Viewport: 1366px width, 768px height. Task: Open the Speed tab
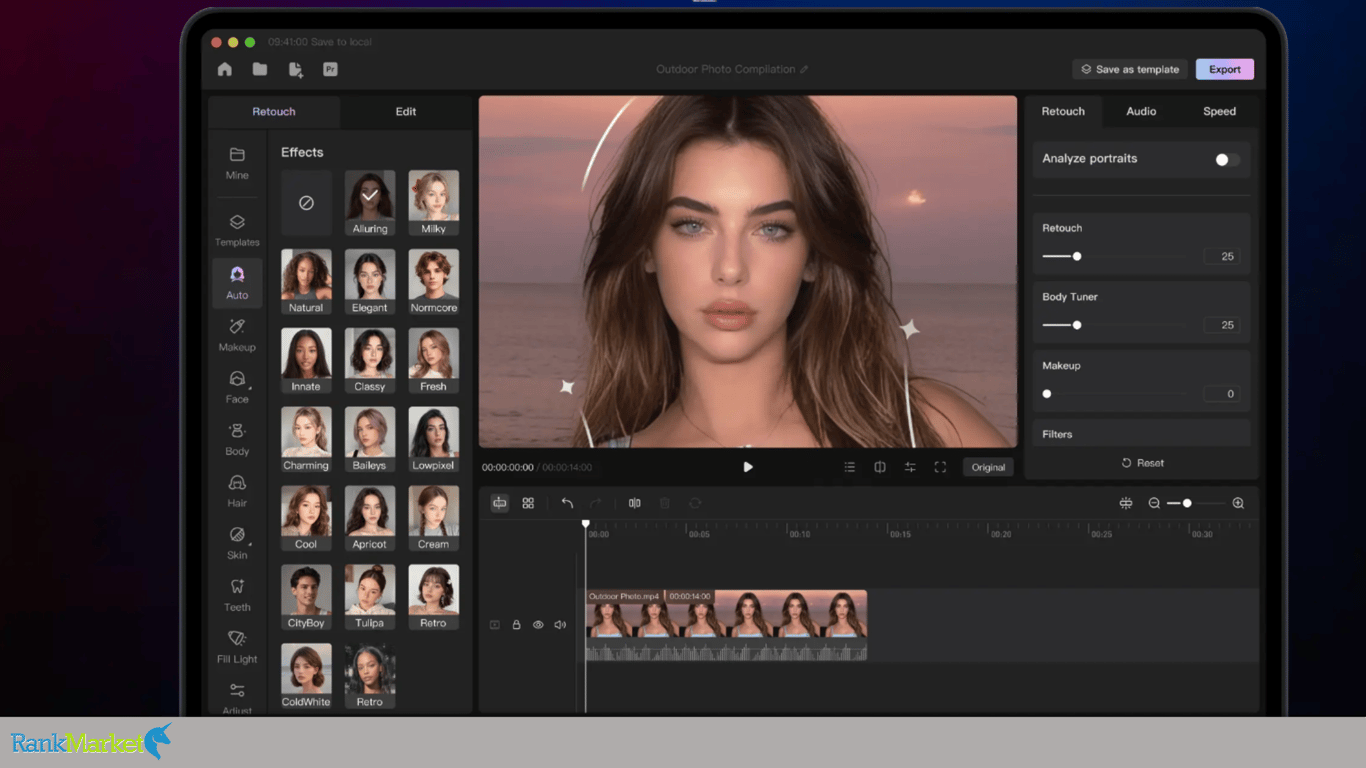click(1219, 112)
